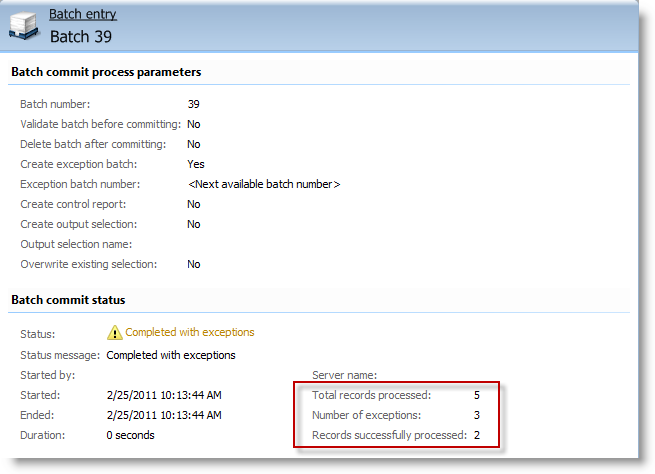Screen dimensions: 655x474
Task: Click the Records successfully processed count
Action: (477, 435)
